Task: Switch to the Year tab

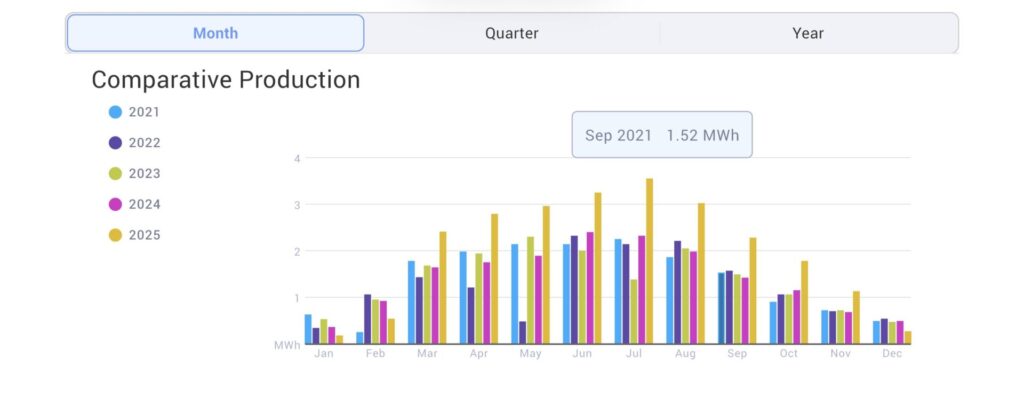Action: pos(808,33)
